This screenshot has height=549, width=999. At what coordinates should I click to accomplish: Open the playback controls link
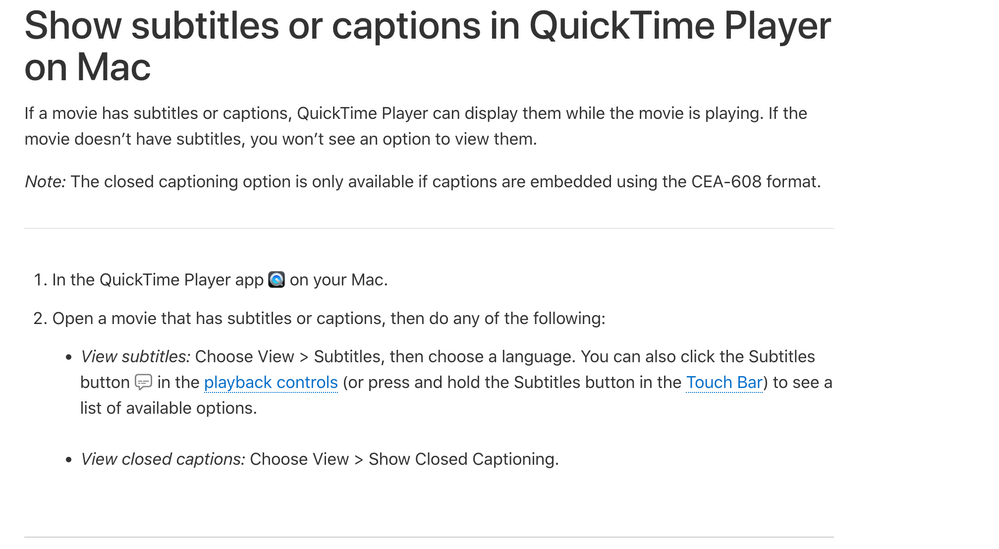271,383
